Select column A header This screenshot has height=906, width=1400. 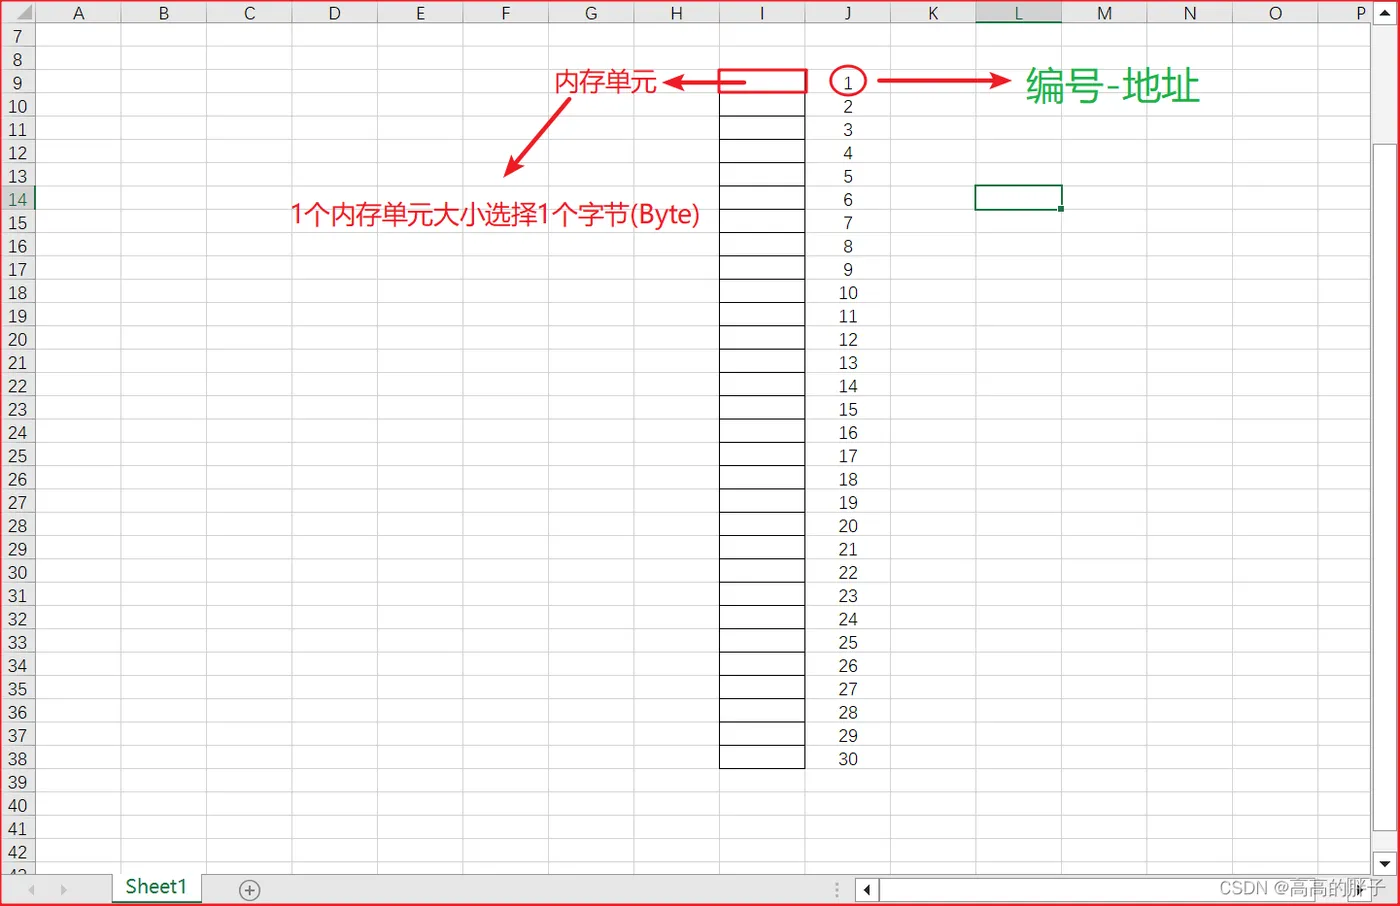78,13
